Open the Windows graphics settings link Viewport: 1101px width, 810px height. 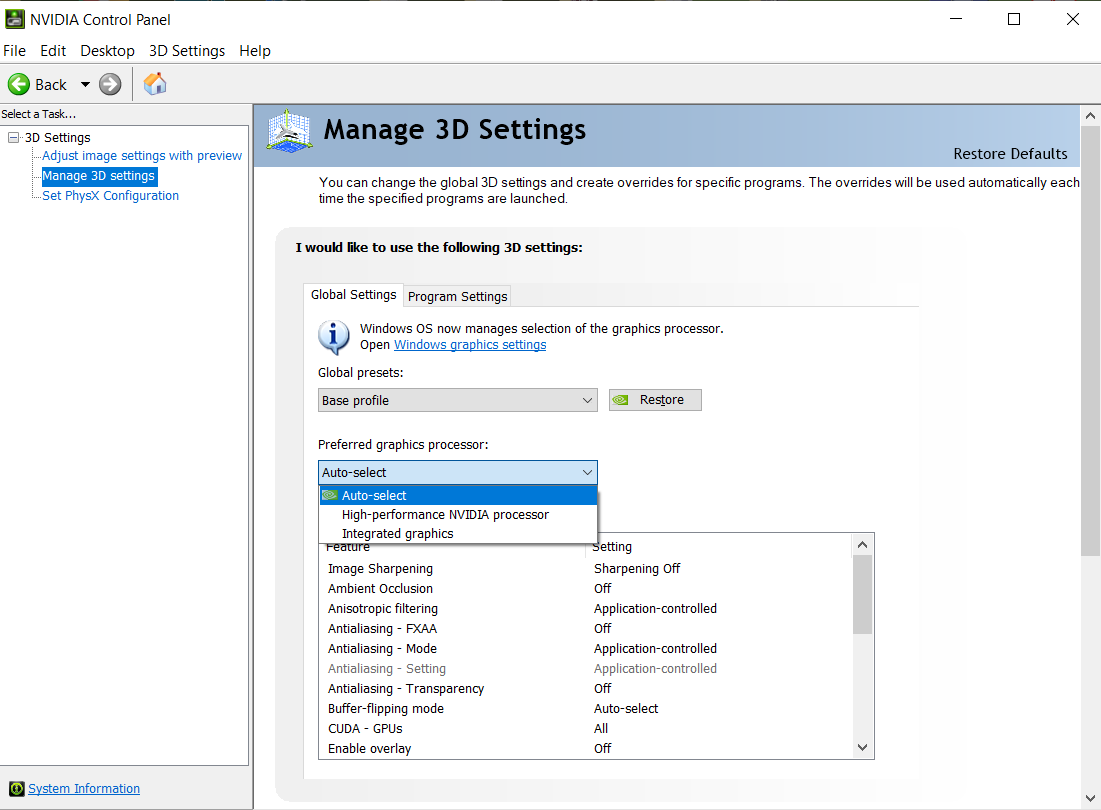[470, 345]
